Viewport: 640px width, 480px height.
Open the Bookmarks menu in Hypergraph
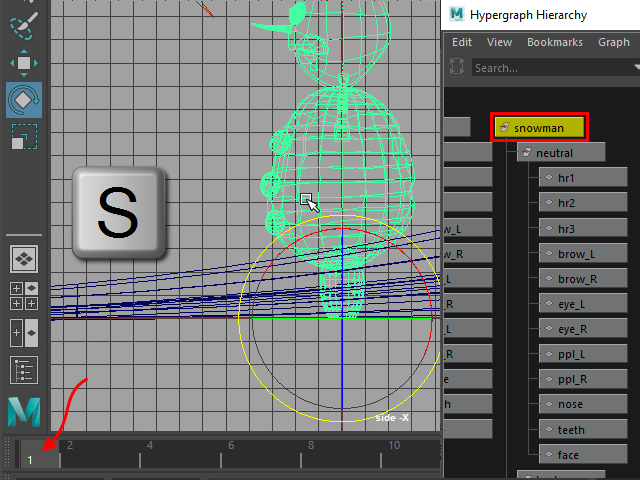click(x=554, y=42)
